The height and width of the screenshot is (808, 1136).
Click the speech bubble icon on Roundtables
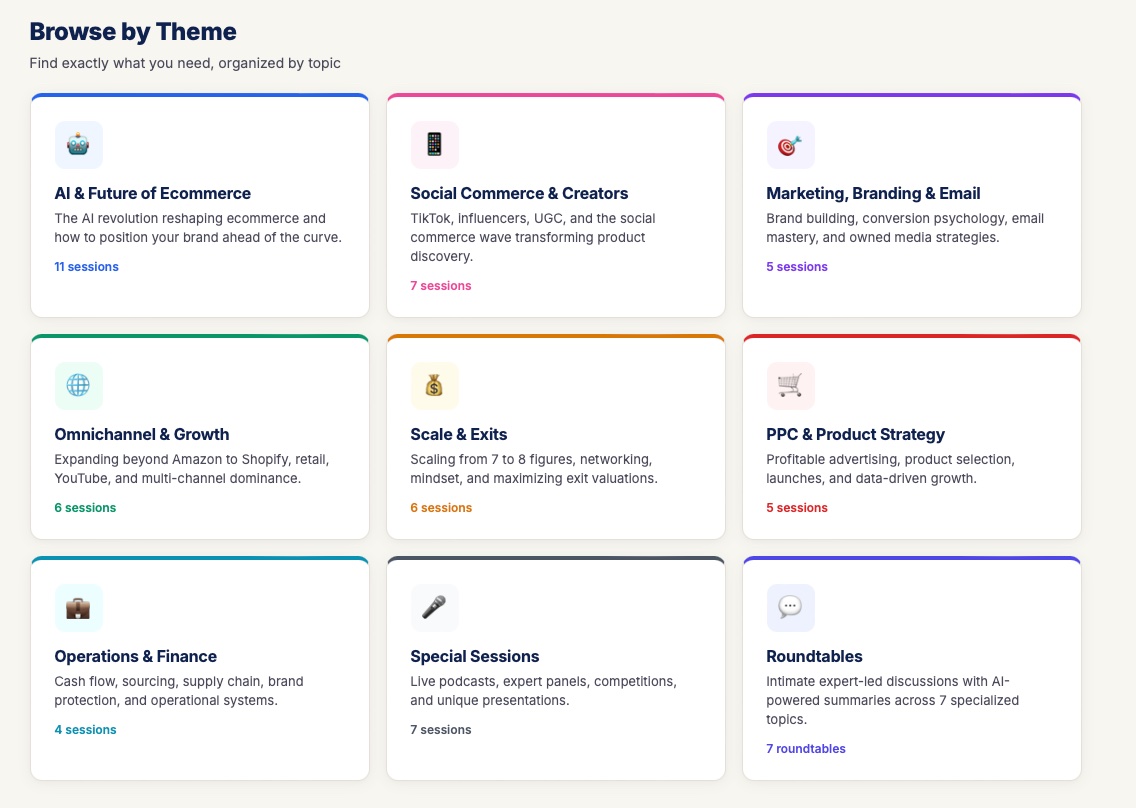point(790,607)
